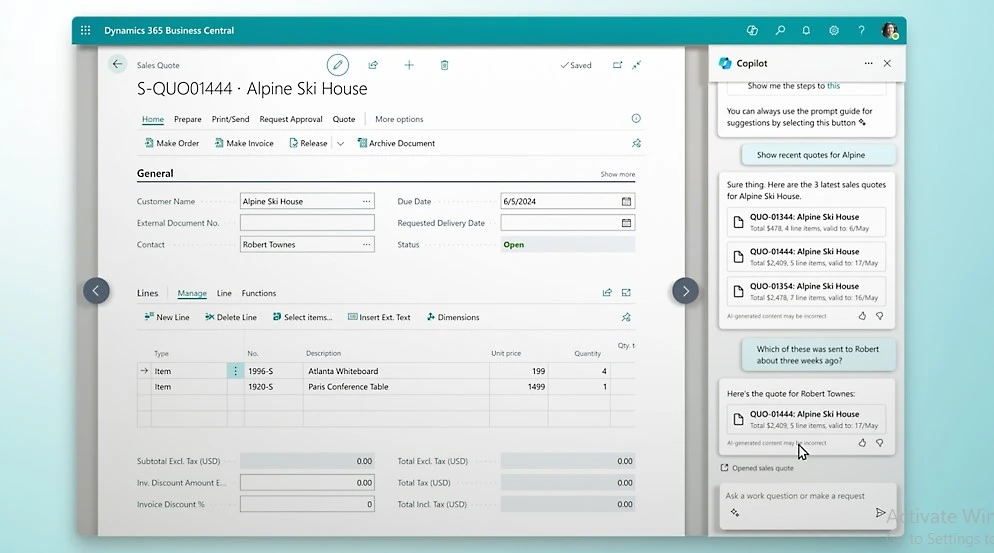Delete the quote with trash icon

click(x=444, y=65)
